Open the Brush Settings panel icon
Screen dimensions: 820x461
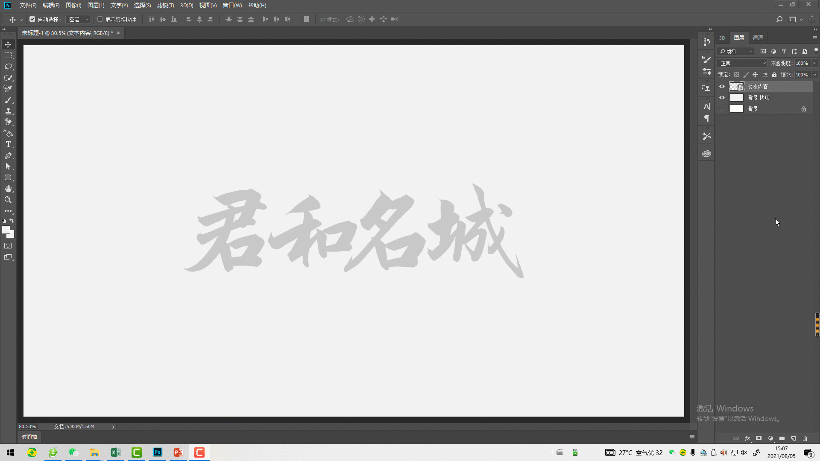point(707,60)
